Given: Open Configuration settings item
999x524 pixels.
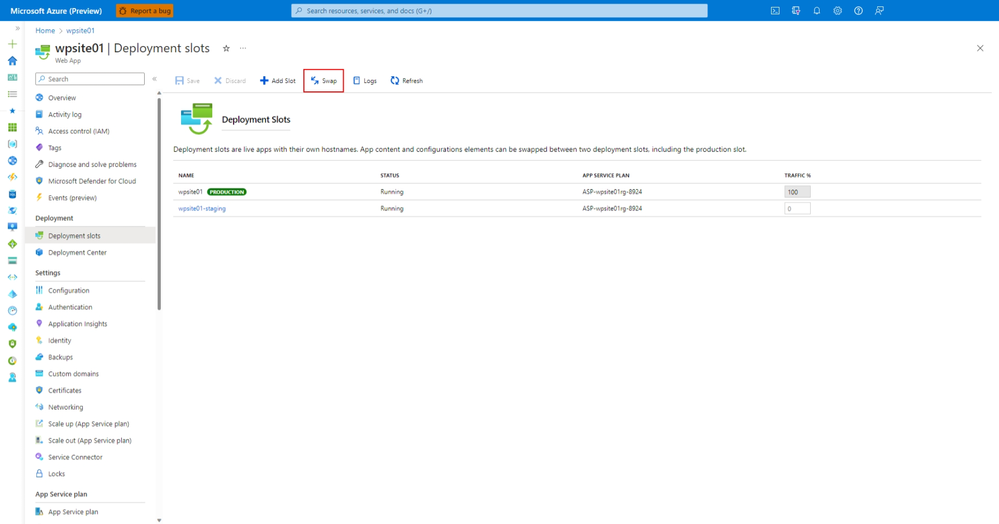Looking at the screenshot, I should 68,291.
